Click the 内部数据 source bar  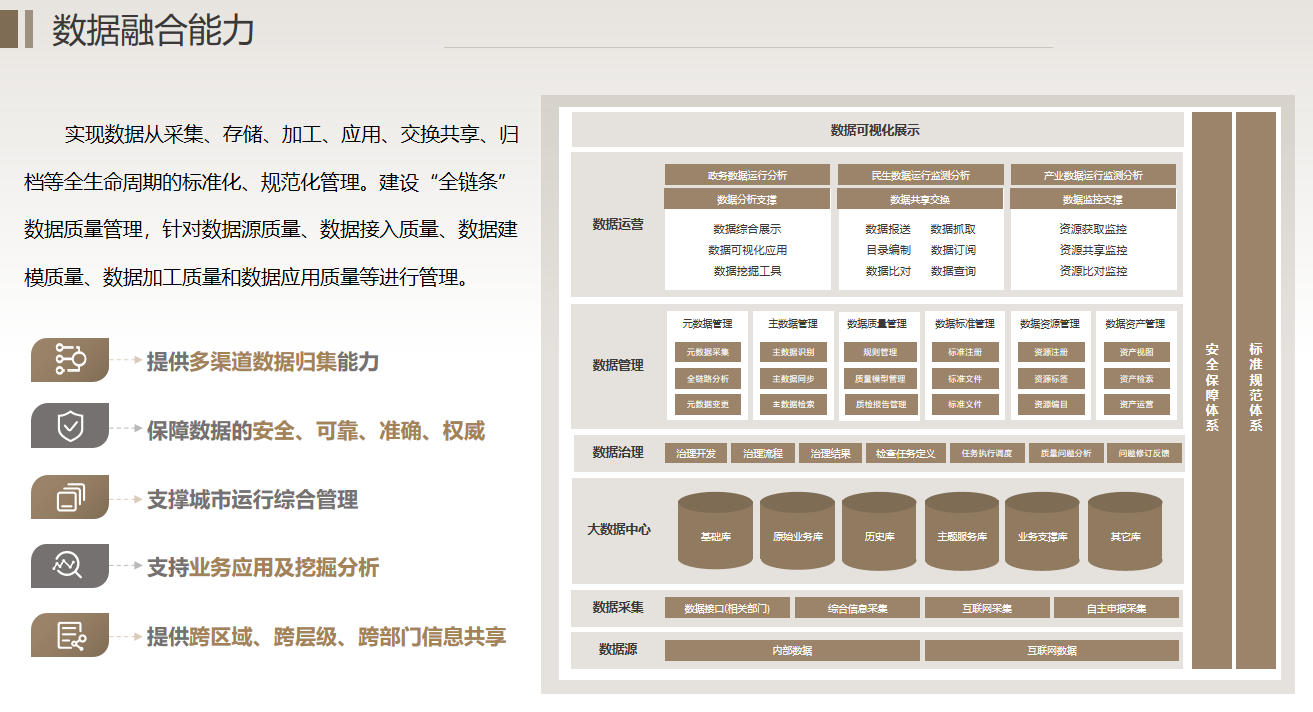click(792, 651)
